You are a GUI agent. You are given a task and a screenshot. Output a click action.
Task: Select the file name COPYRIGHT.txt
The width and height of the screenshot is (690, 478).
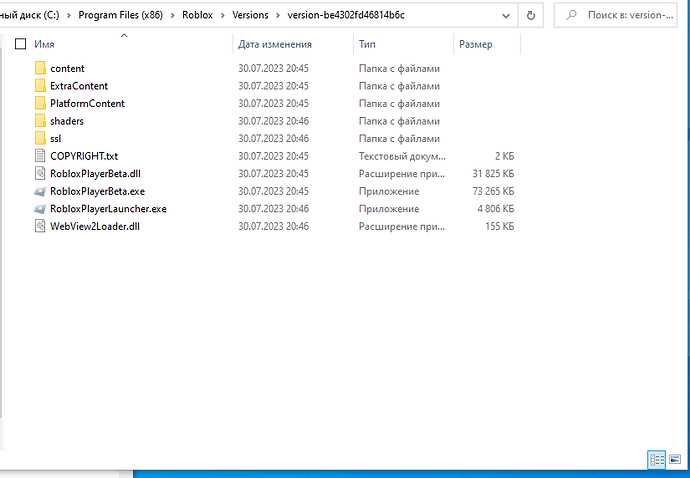[84, 156]
